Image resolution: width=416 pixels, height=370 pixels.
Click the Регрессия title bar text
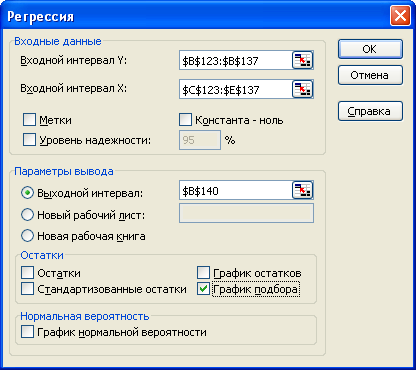click(x=40, y=16)
